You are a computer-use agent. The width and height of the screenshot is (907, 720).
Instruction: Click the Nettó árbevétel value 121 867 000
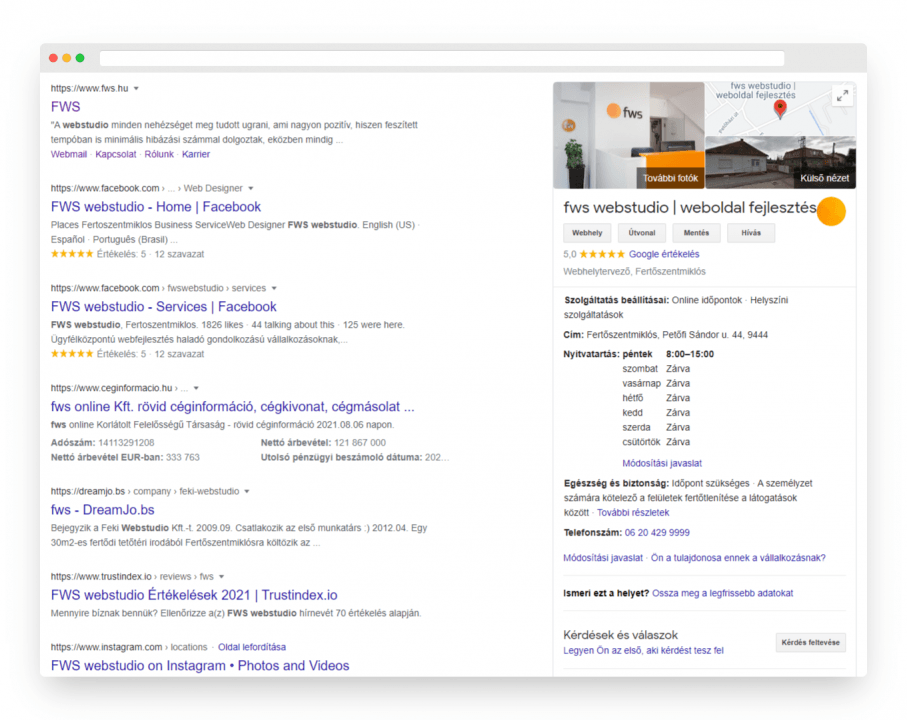[360, 443]
